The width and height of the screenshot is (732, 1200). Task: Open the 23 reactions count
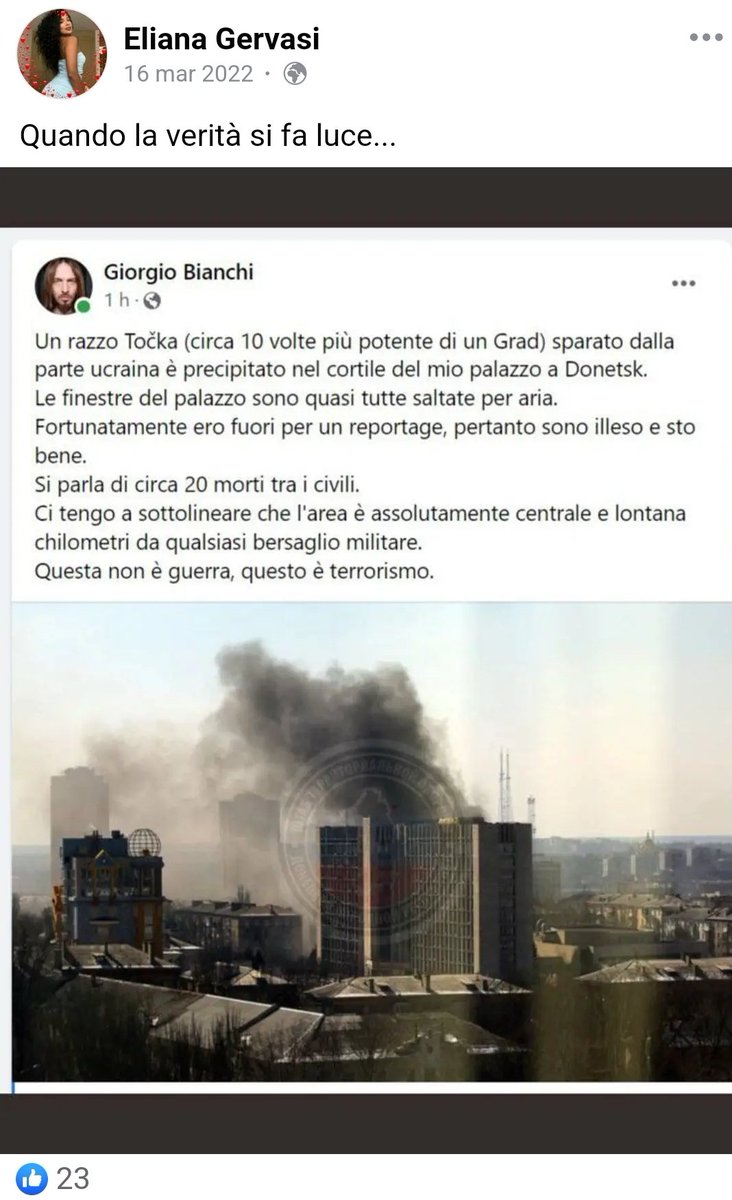click(x=73, y=1178)
